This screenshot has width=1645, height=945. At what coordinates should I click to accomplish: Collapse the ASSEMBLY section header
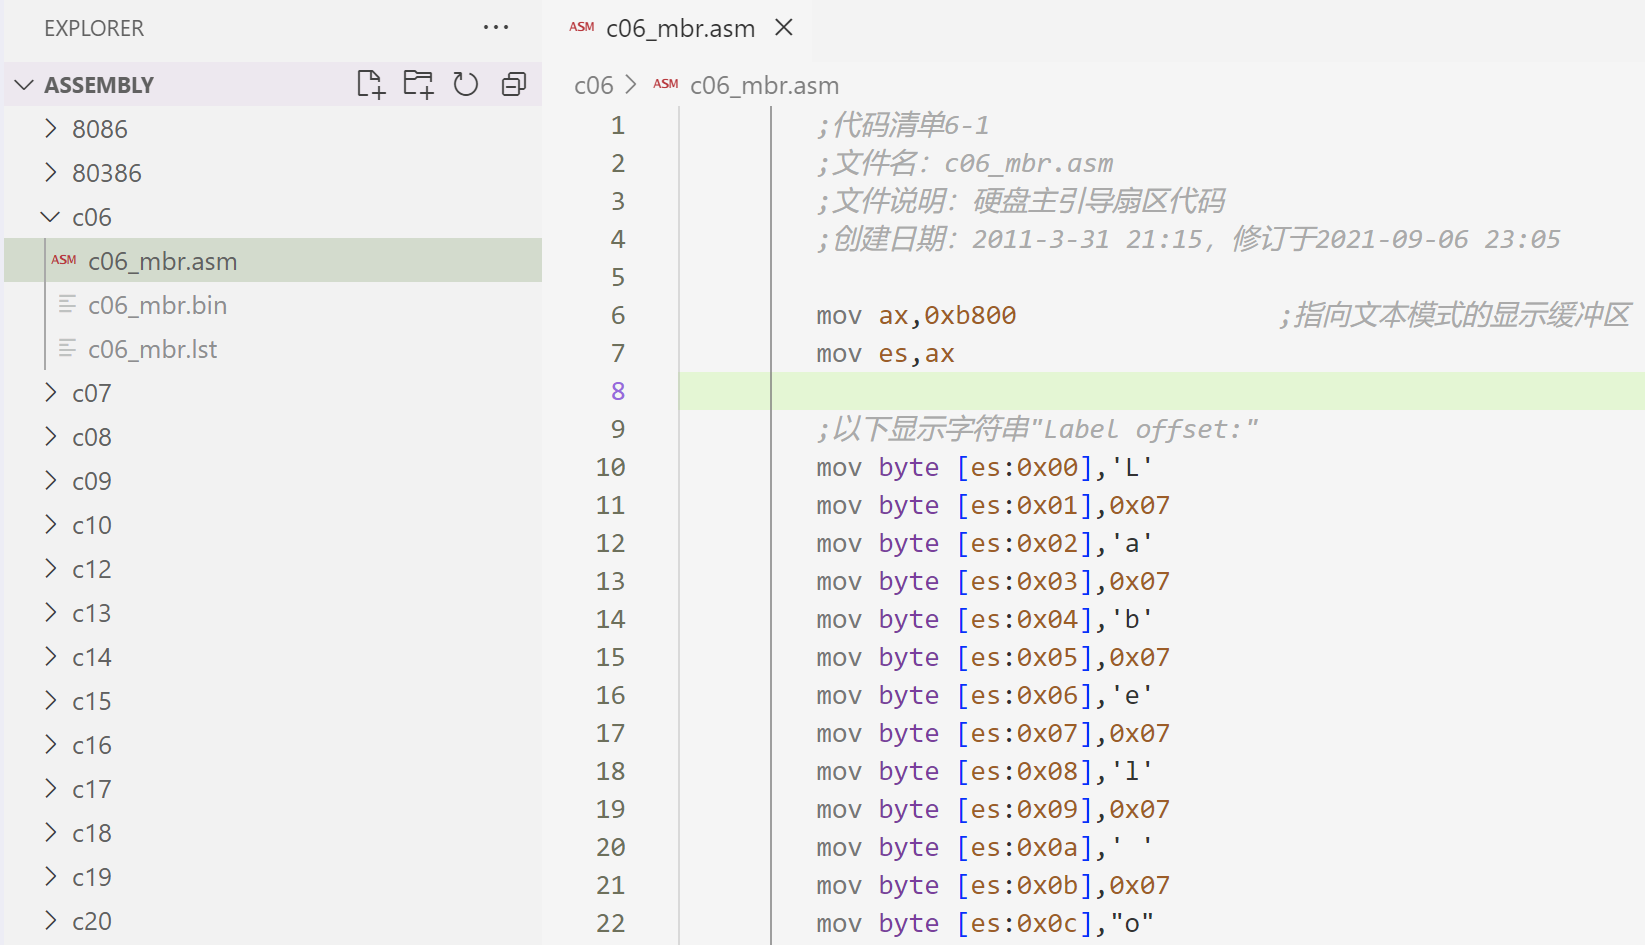pyautogui.click(x=273, y=85)
